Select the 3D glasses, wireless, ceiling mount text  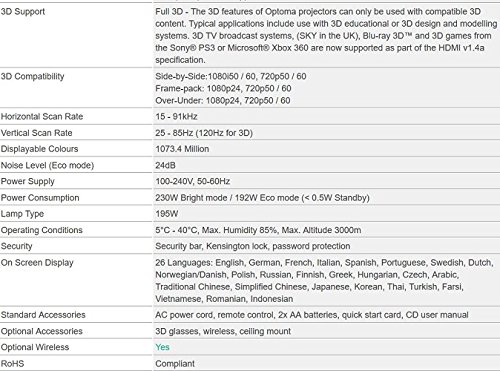pos(223,331)
